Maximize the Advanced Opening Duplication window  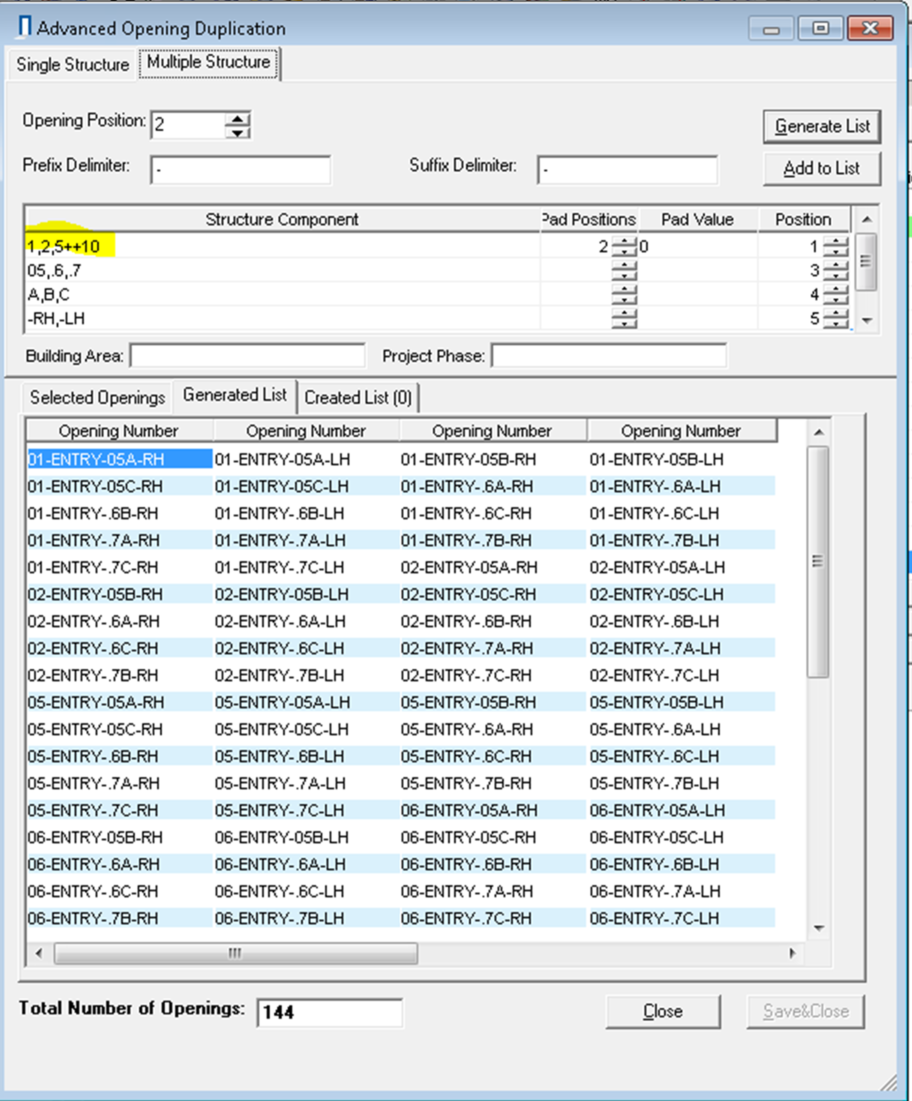click(820, 29)
